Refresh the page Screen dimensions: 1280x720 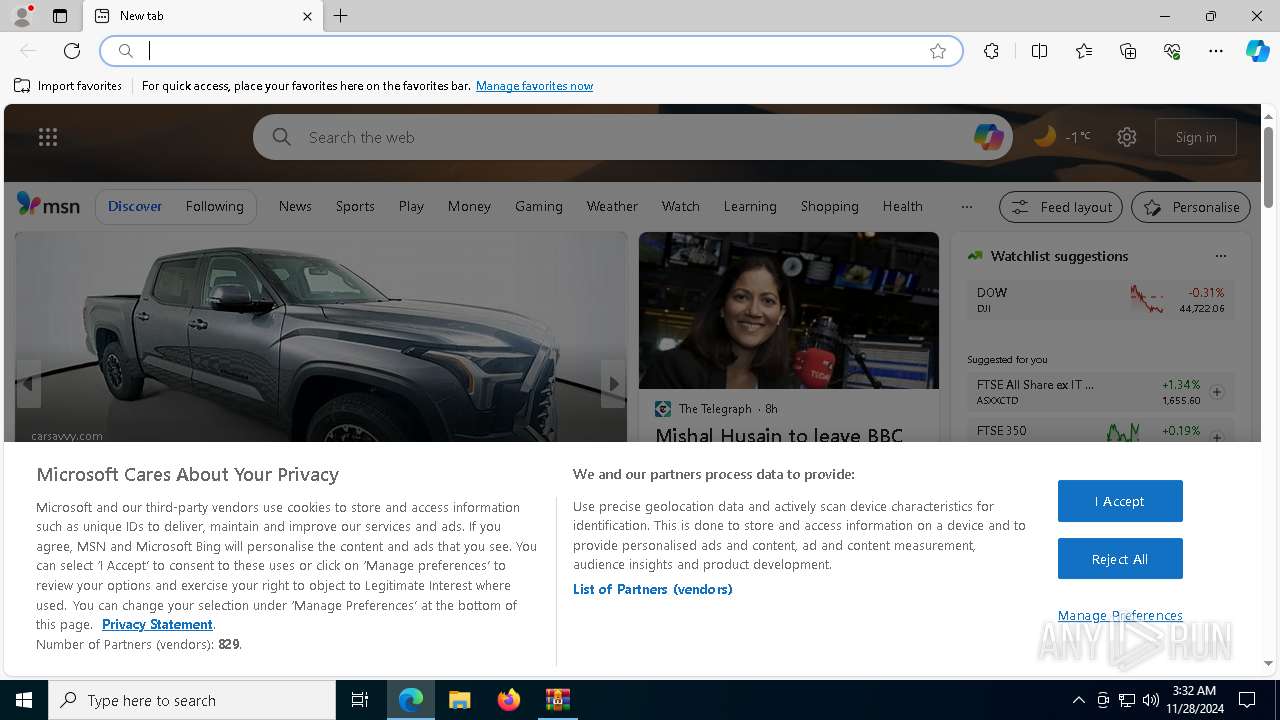[72, 51]
